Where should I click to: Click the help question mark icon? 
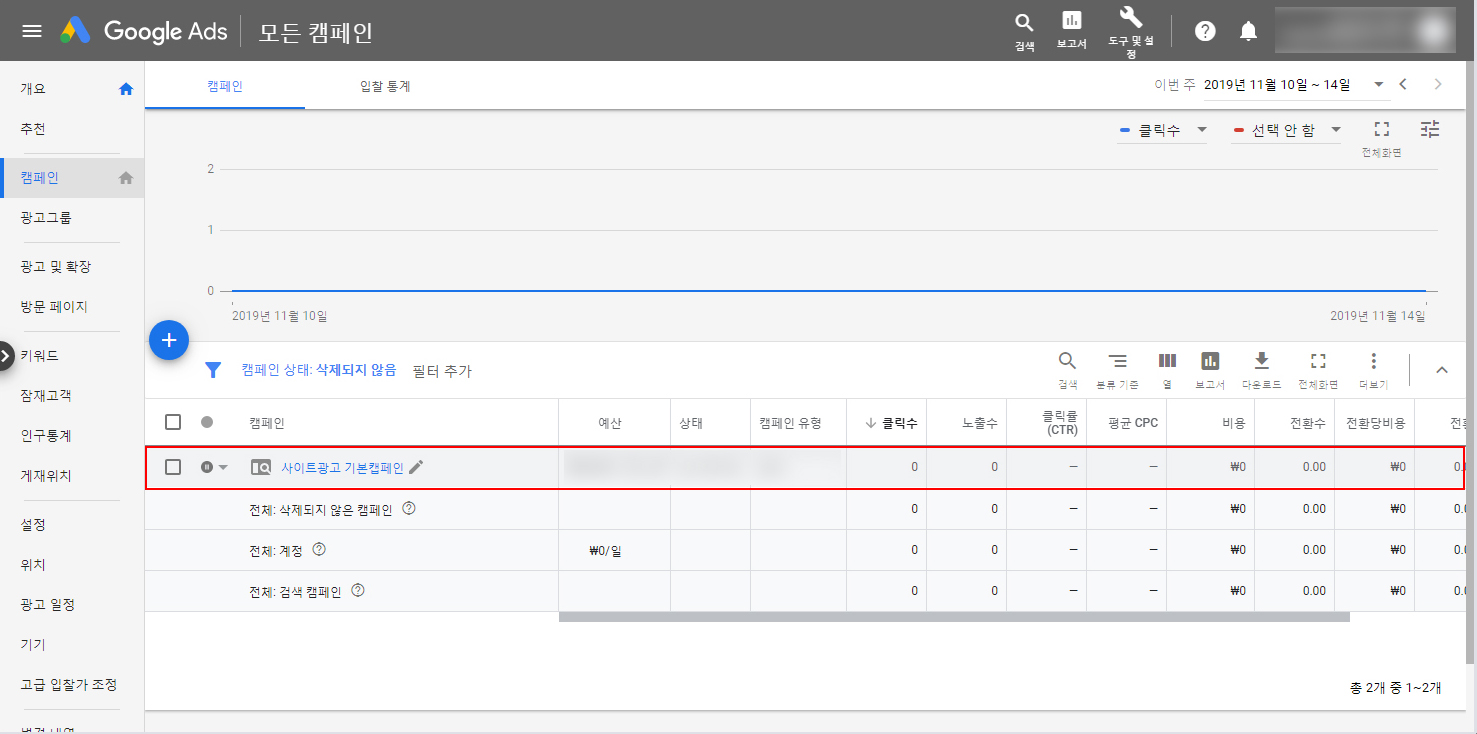[1205, 31]
